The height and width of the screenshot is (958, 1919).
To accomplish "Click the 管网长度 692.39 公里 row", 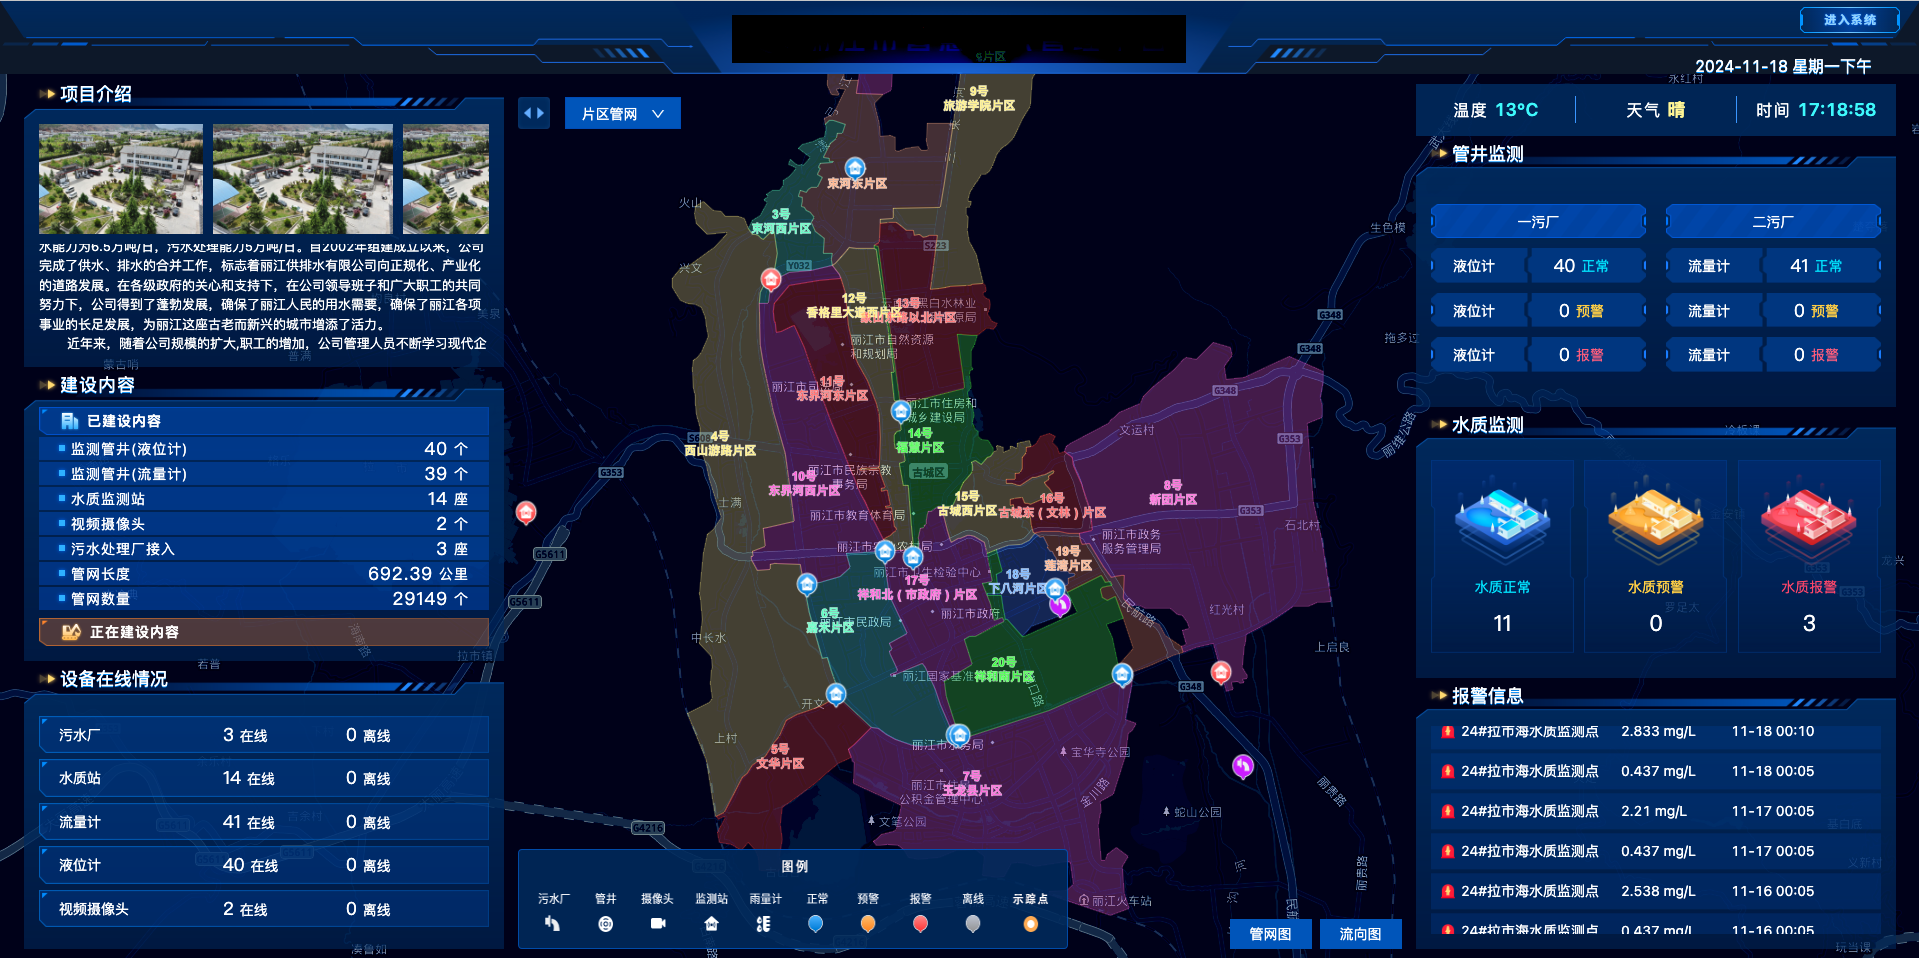I will 264,574.
